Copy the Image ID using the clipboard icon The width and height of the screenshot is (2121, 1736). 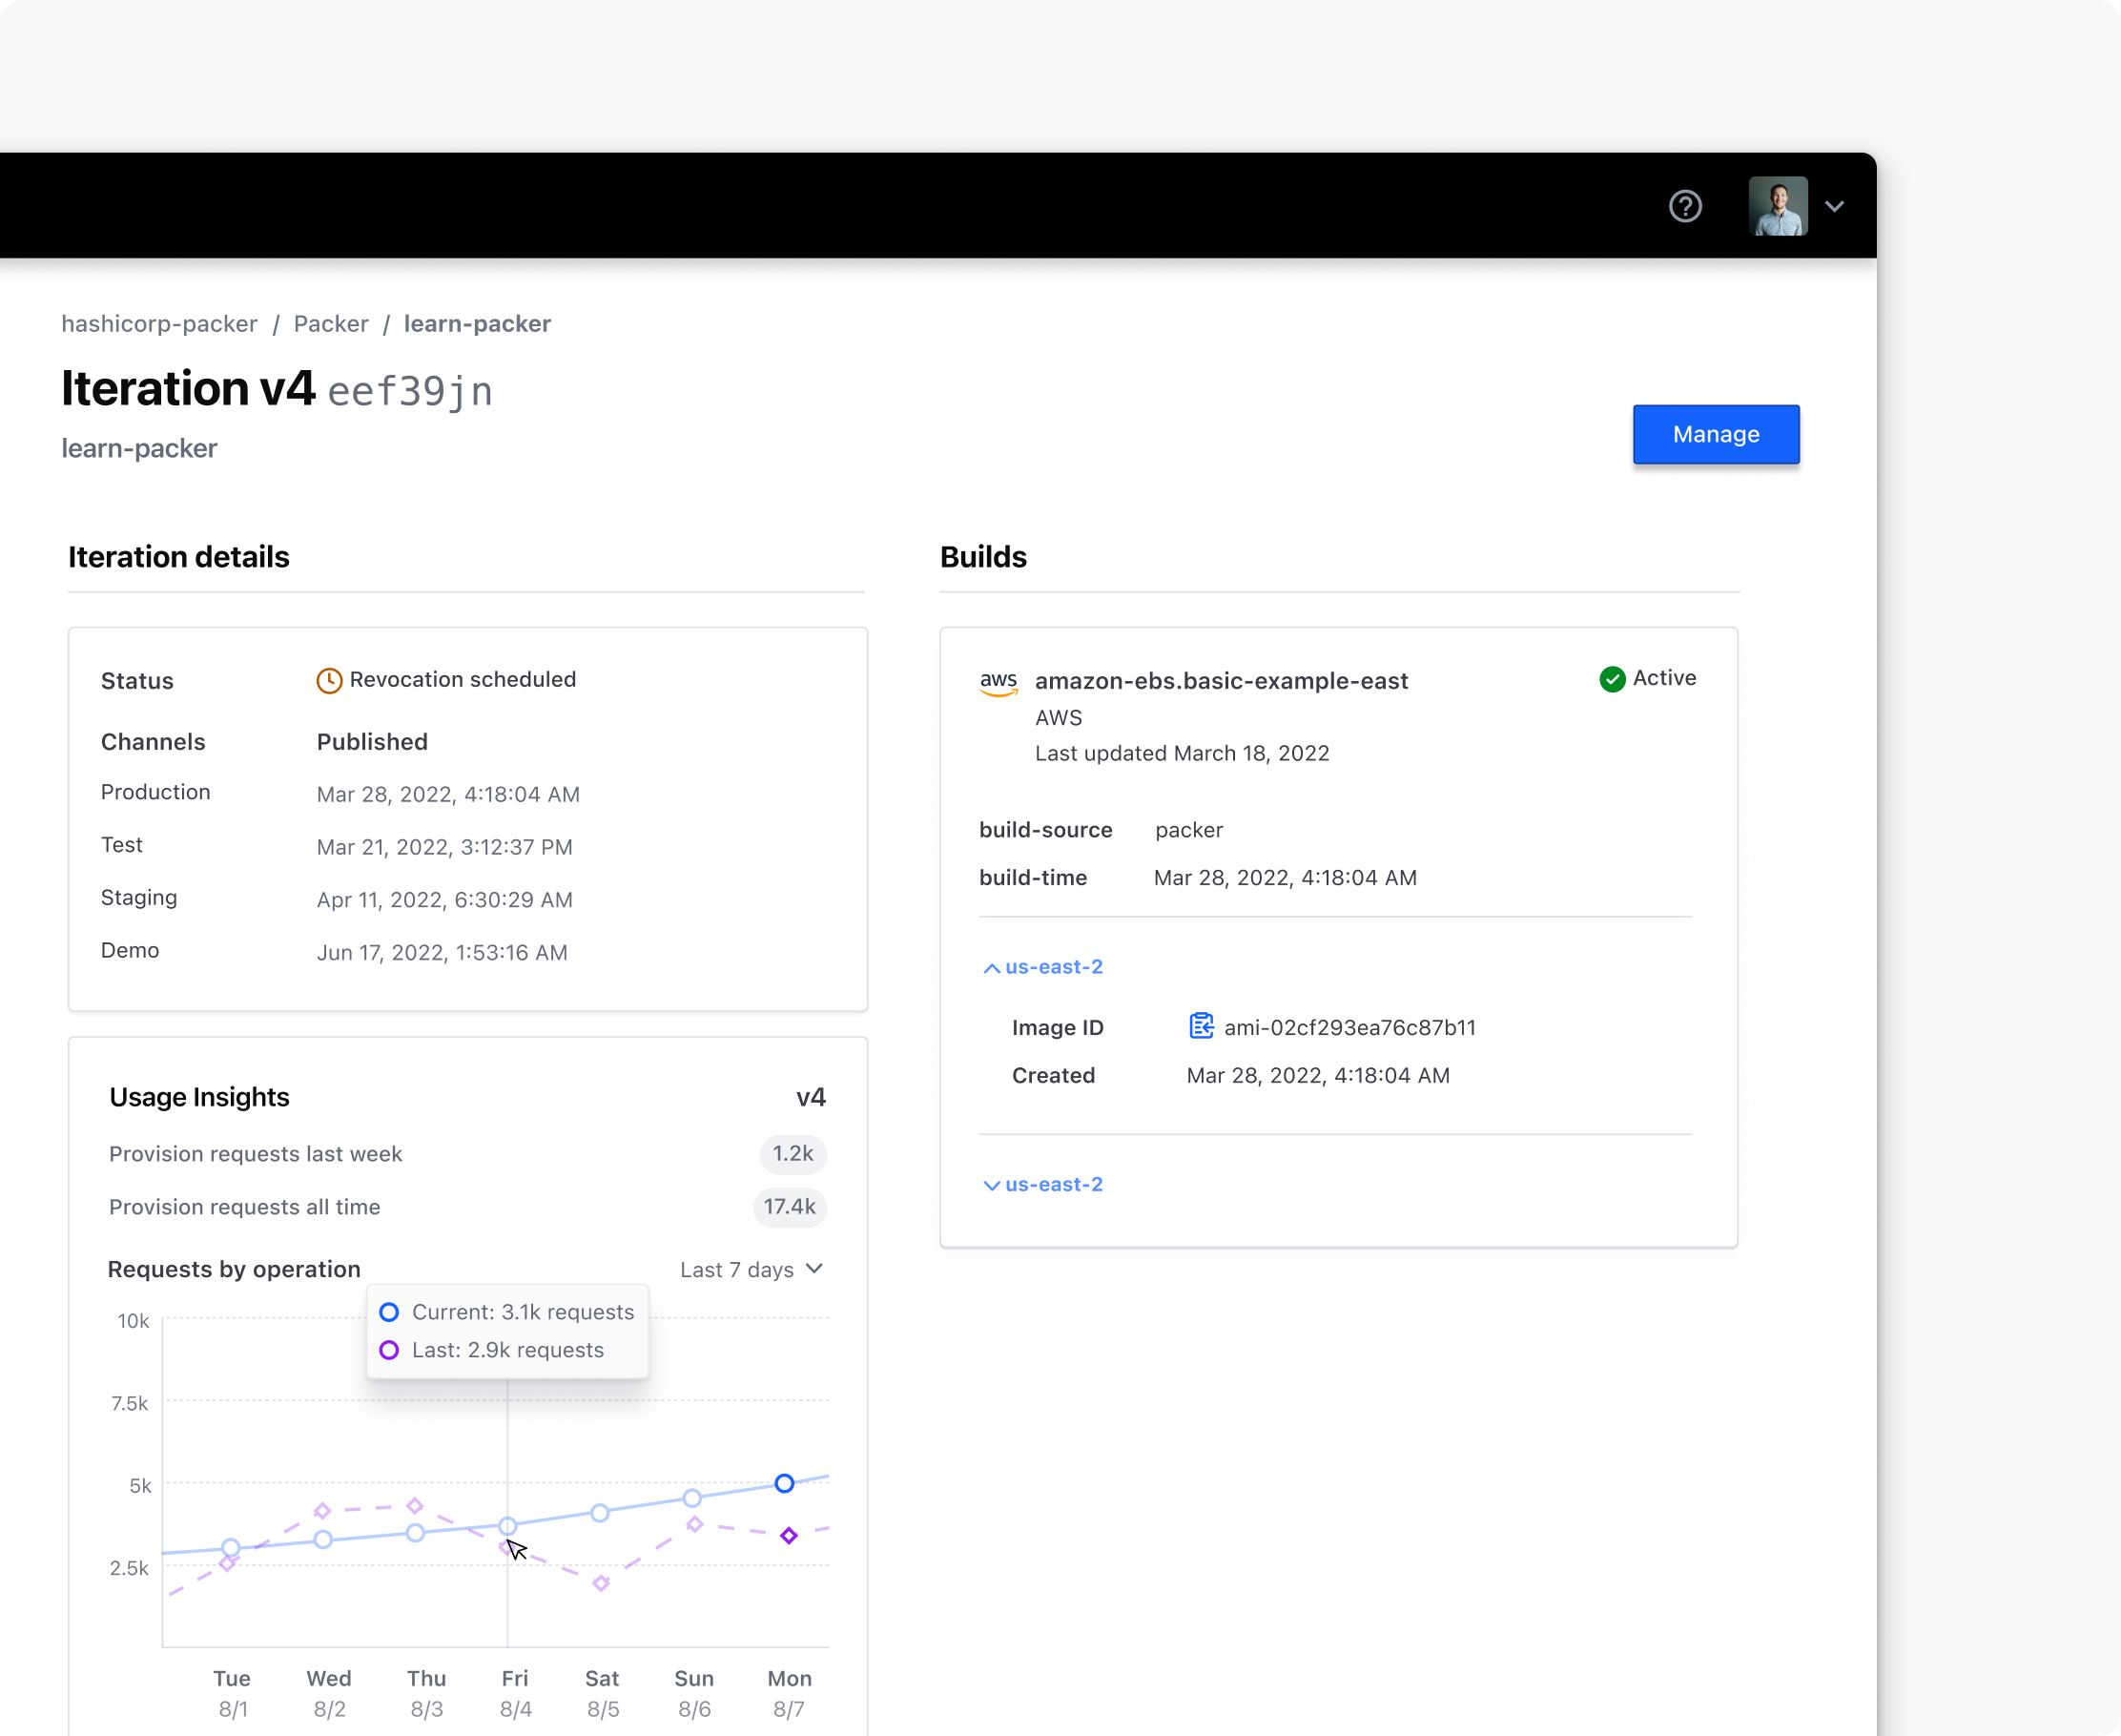tap(1200, 1026)
